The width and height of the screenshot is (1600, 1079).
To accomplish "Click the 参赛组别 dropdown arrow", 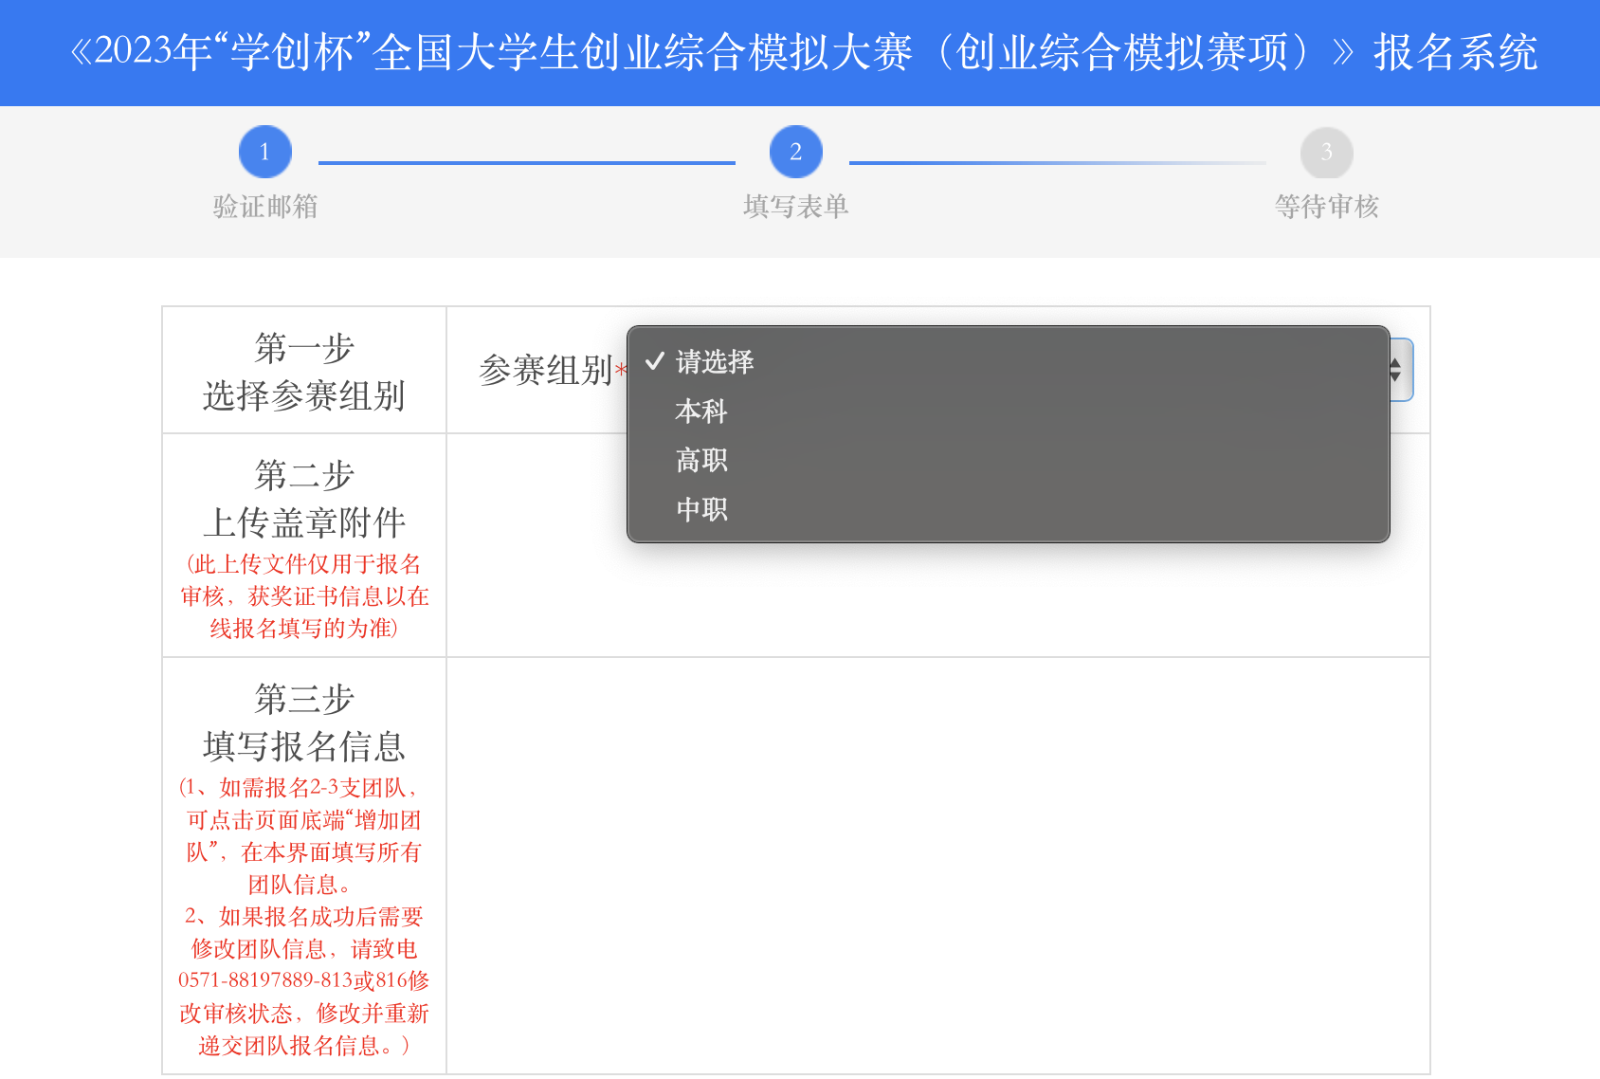I will tap(1397, 370).
